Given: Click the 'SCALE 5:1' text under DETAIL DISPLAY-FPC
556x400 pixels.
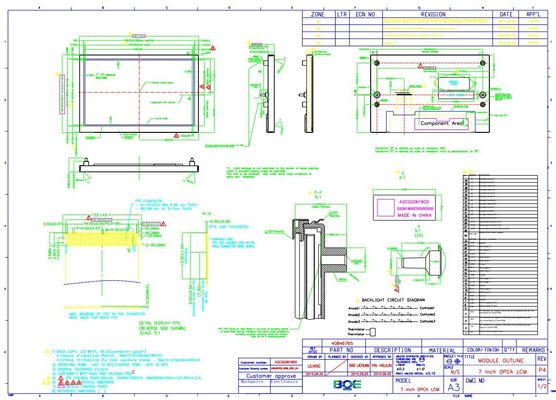Looking at the screenshot, I should click(151, 333).
